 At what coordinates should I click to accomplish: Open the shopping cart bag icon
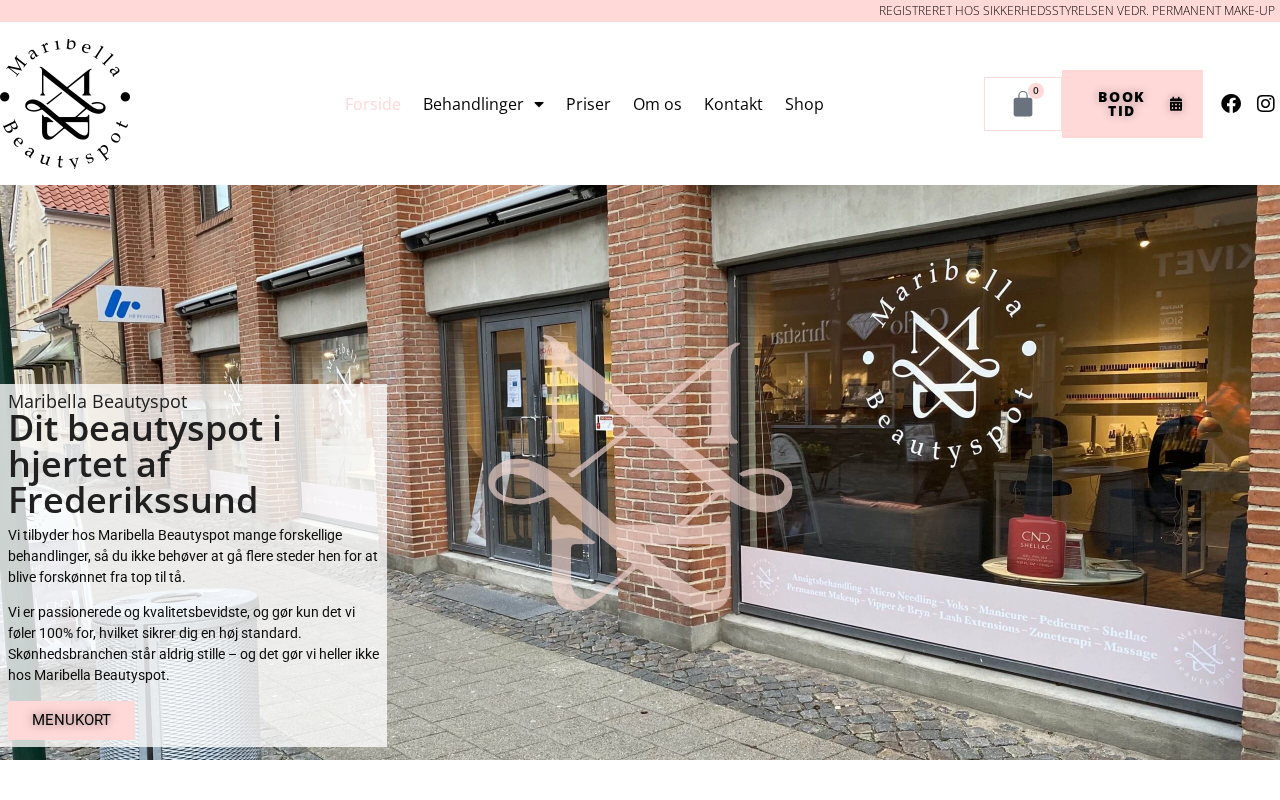pos(1023,104)
